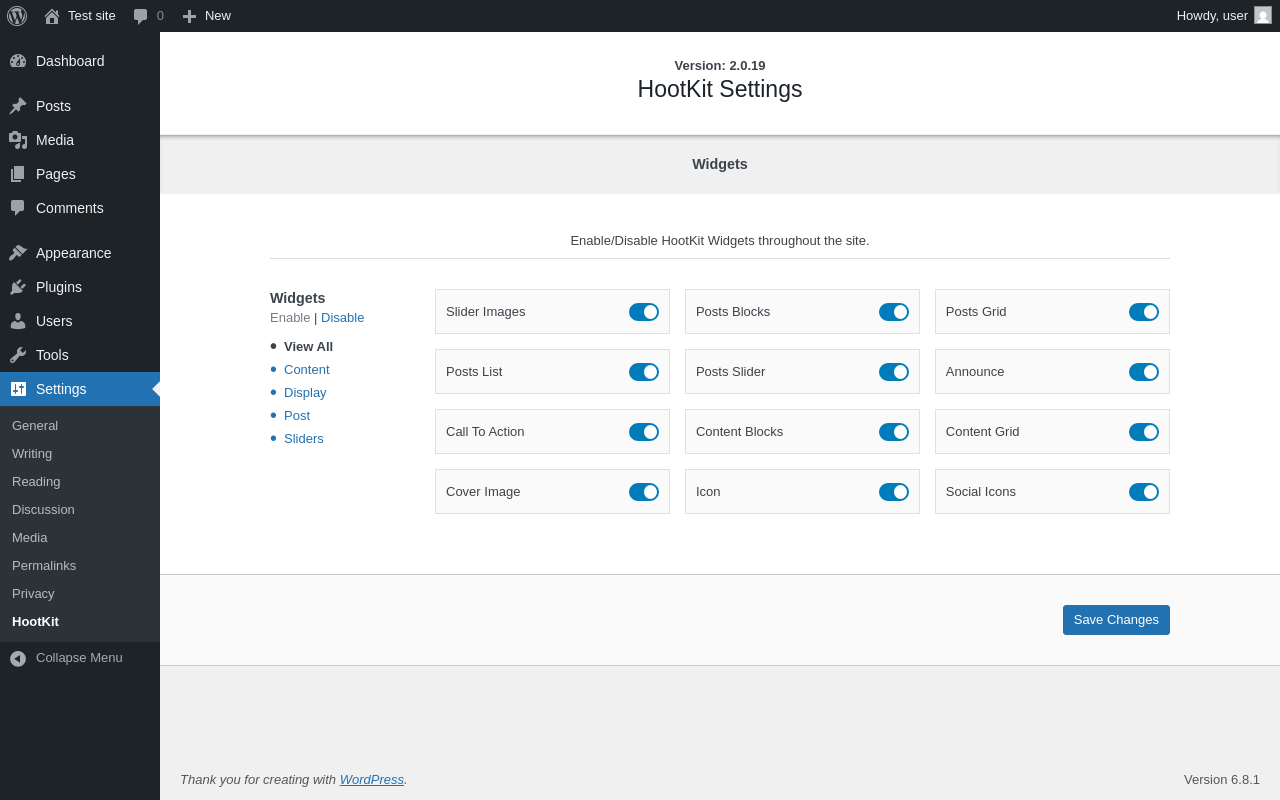
Task: Open the WordPress footer link
Action: pos(371,780)
